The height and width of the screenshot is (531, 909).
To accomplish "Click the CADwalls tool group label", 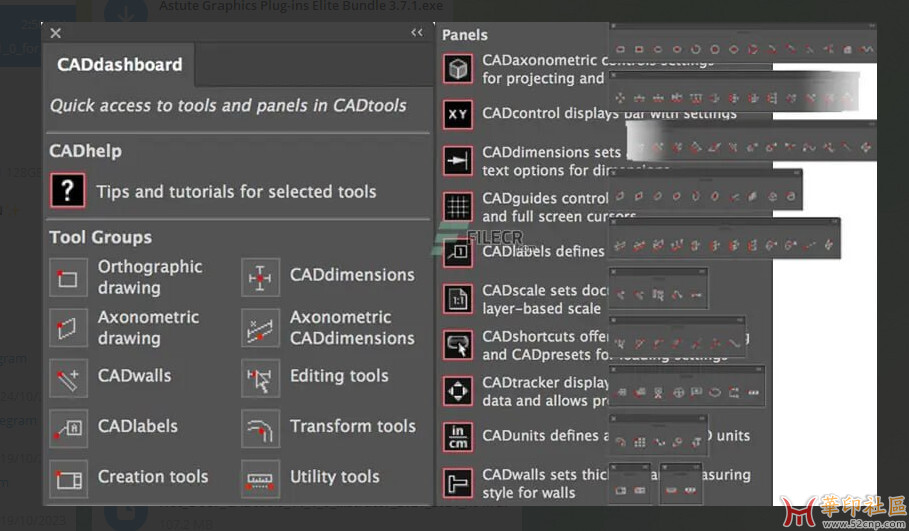I will pos(134,376).
